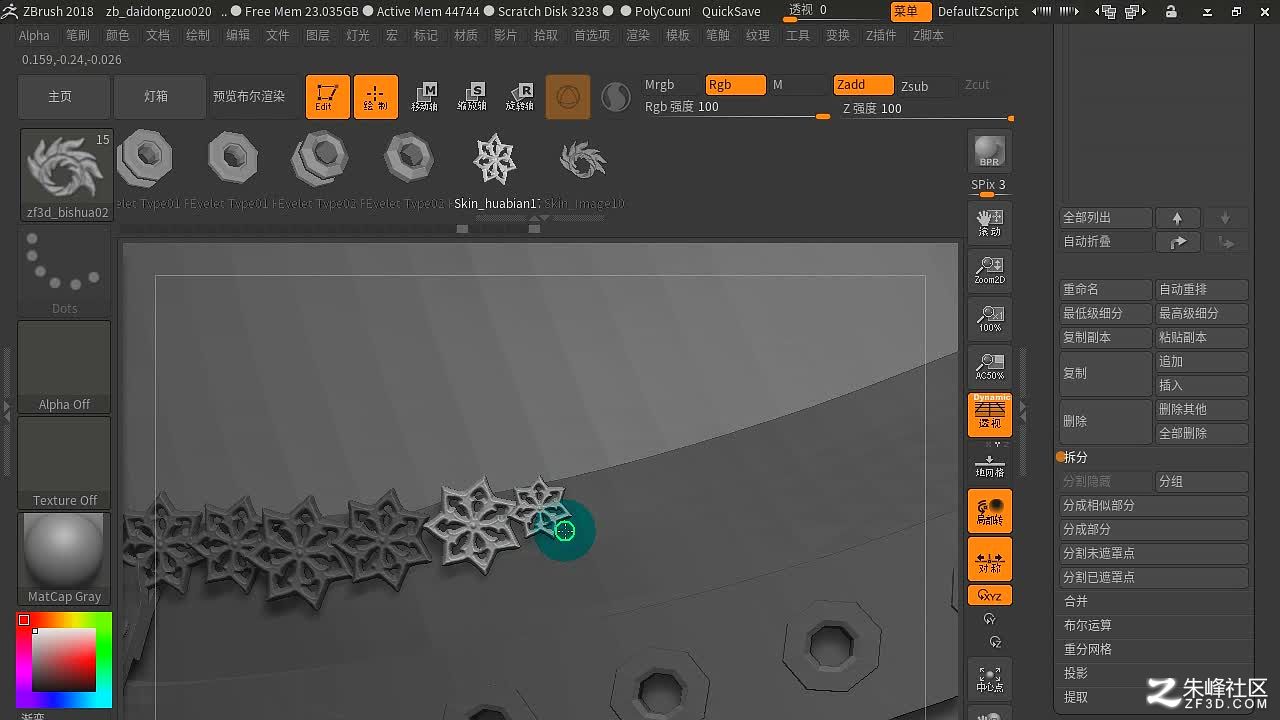Toggle XYZ rotation mode
The height and width of the screenshot is (720, 1280).
989,595
